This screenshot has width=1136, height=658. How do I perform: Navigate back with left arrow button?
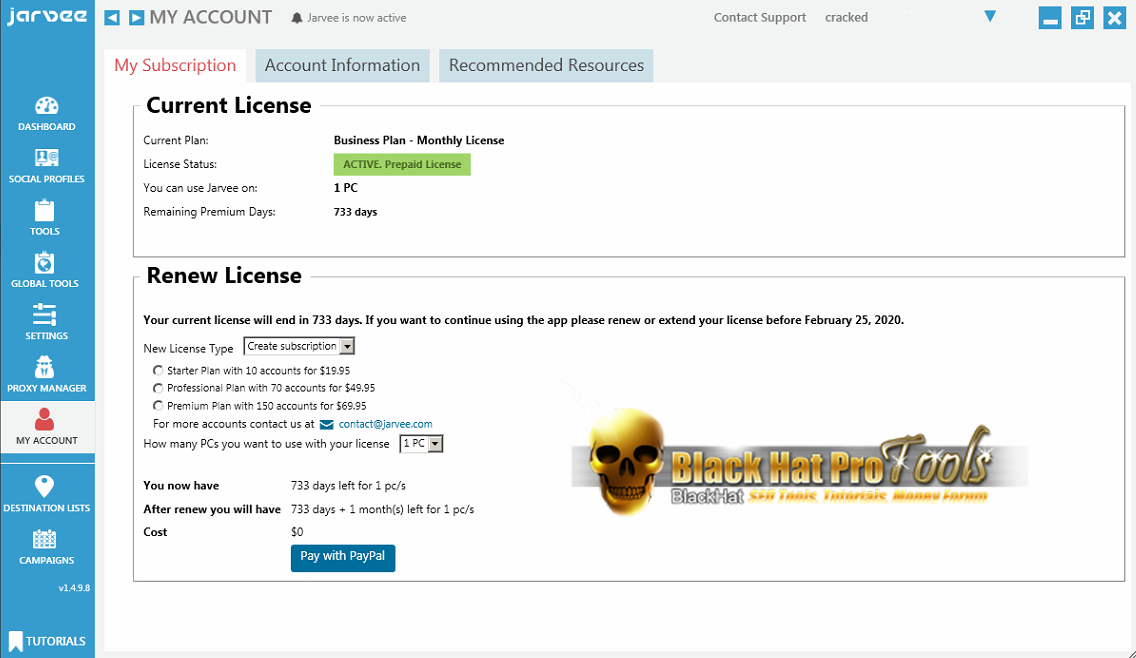coord(112,17)
